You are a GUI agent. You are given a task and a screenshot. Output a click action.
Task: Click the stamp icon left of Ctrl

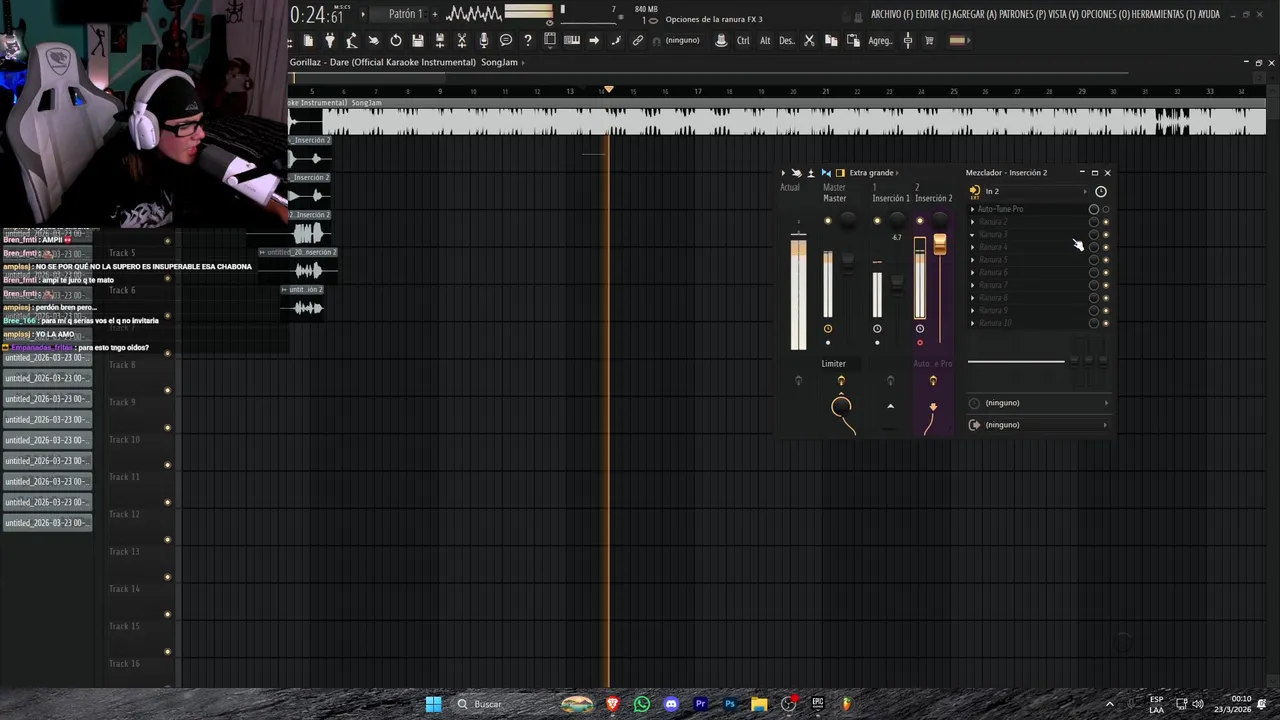pos(721,41)
